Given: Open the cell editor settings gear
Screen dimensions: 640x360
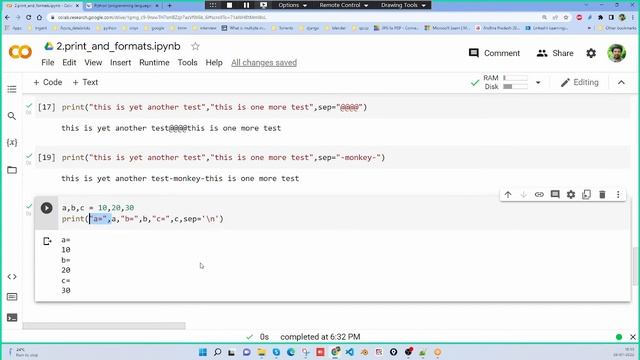Looking at the screenshot, I should coord(571,195).
